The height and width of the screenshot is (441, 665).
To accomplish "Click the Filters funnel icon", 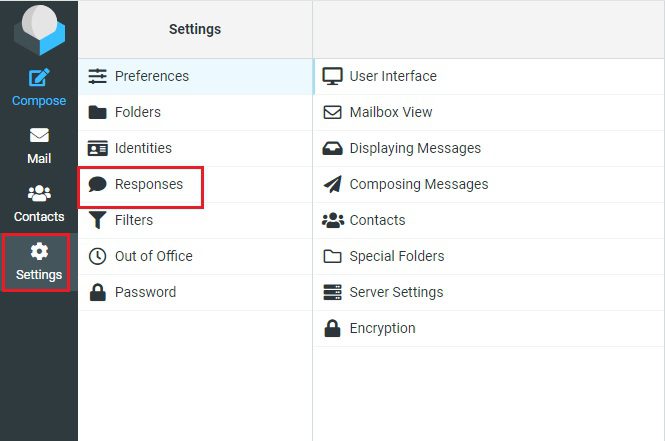I will (98, 220).
